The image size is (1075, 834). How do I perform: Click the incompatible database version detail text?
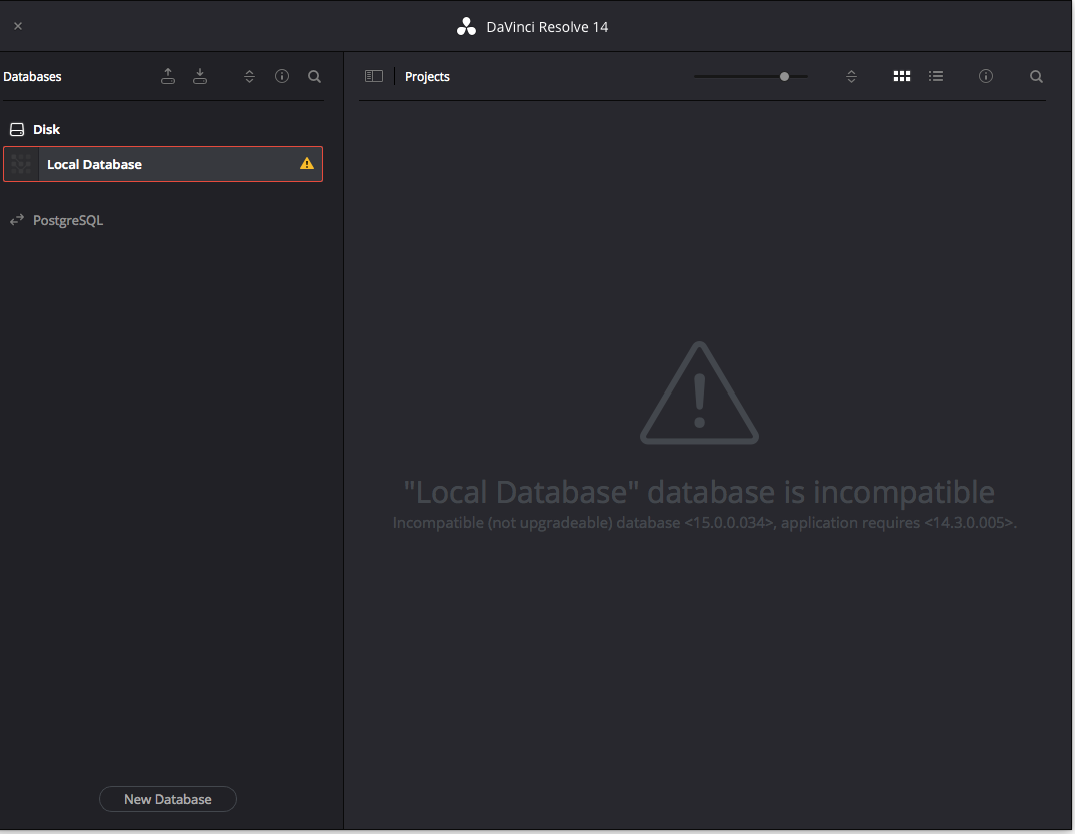coord(705,523)
